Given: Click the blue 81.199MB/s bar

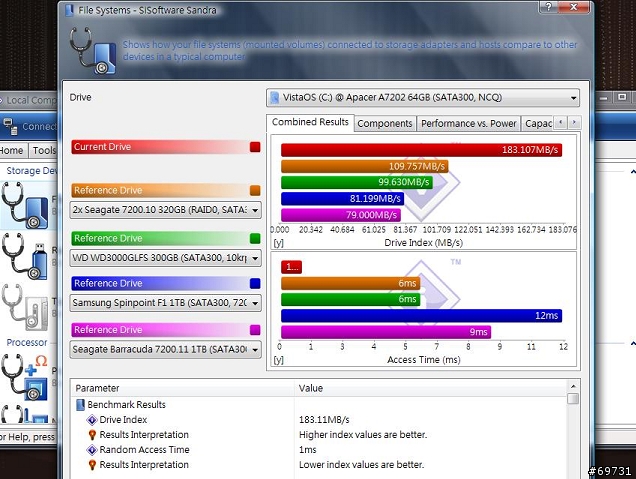Looking at the screenshot, I should 342,198.
